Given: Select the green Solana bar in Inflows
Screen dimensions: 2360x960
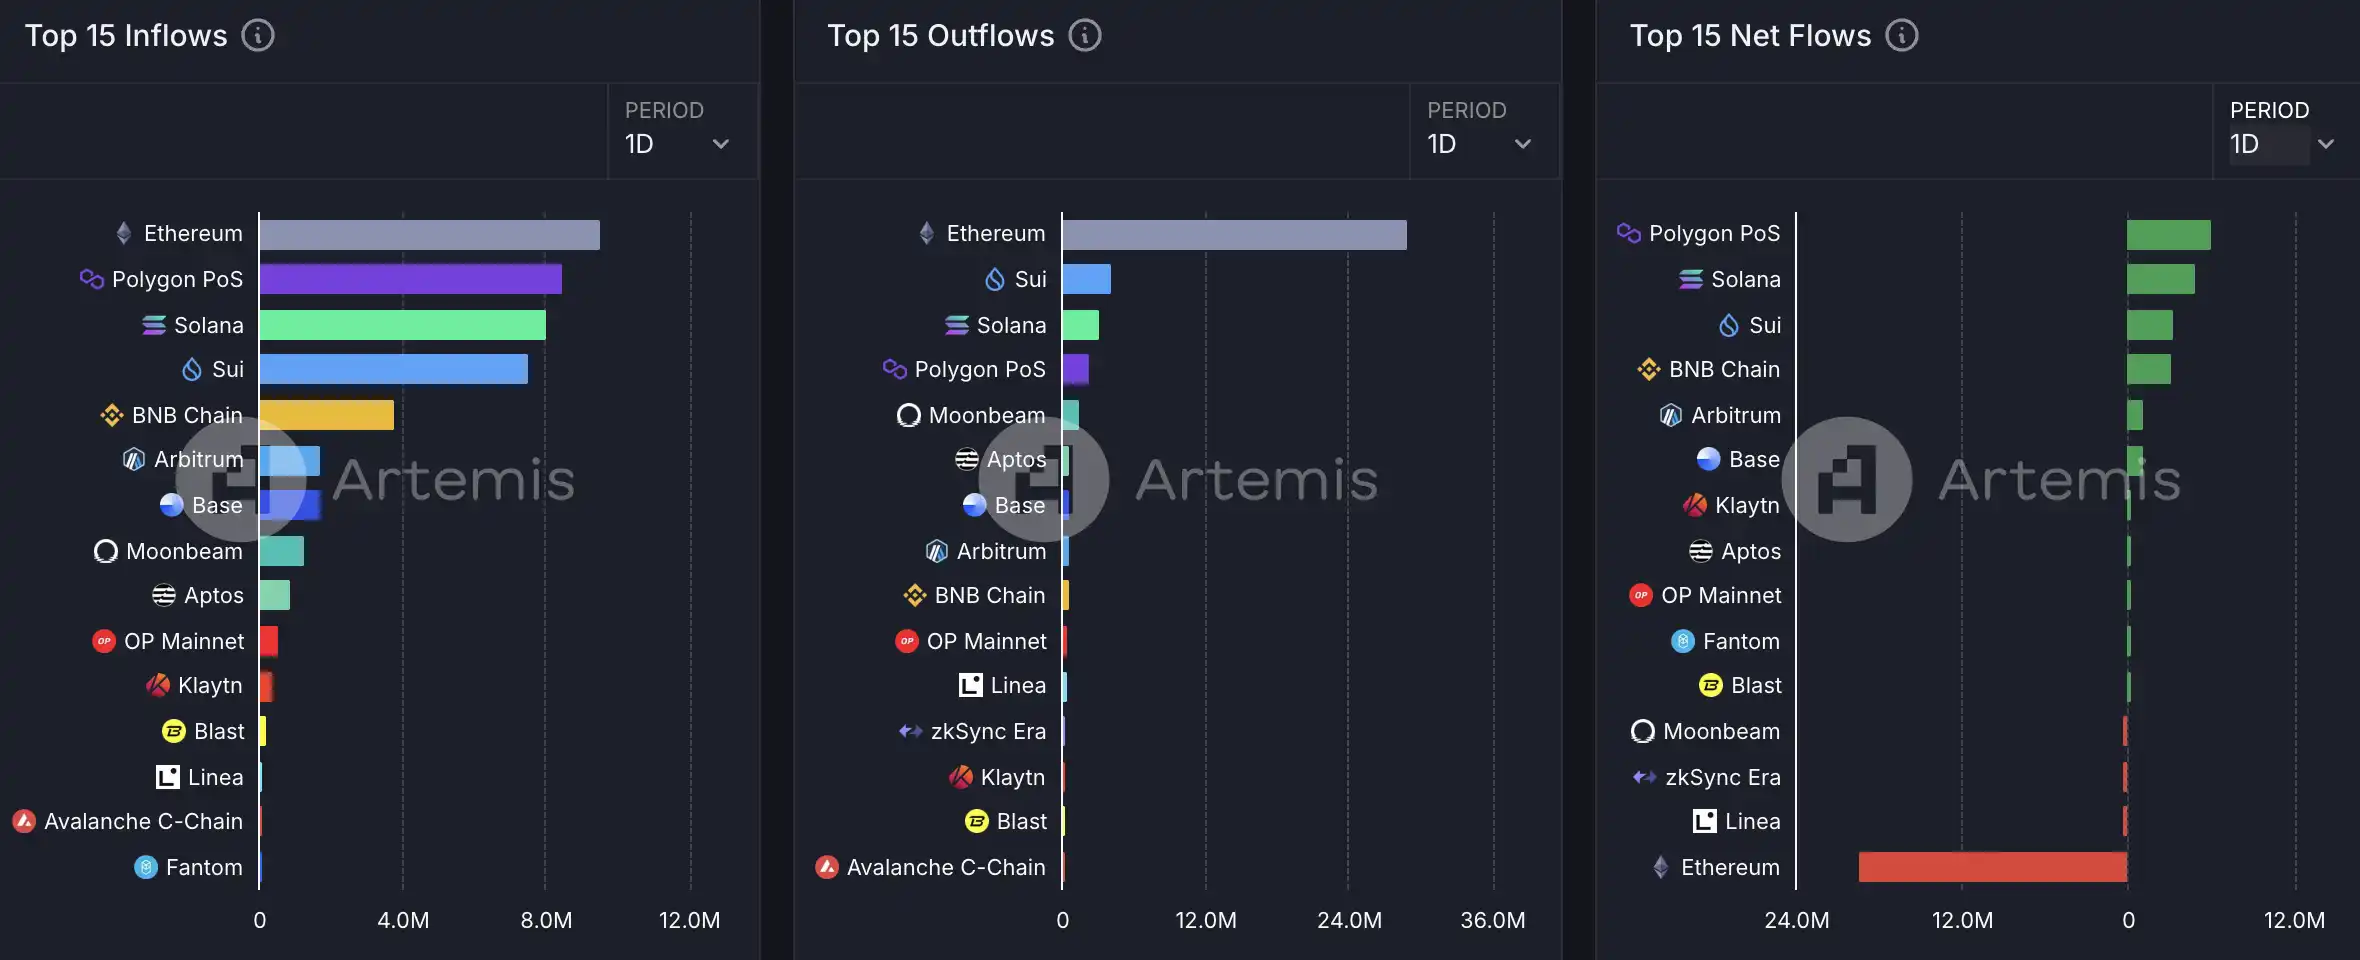Looking at the screenshot, I should point(402,325).
